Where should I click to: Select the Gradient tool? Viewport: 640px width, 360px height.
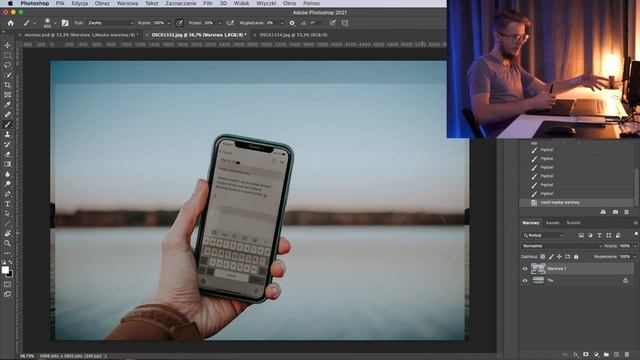pyautogui.click(x=7, y=164)
